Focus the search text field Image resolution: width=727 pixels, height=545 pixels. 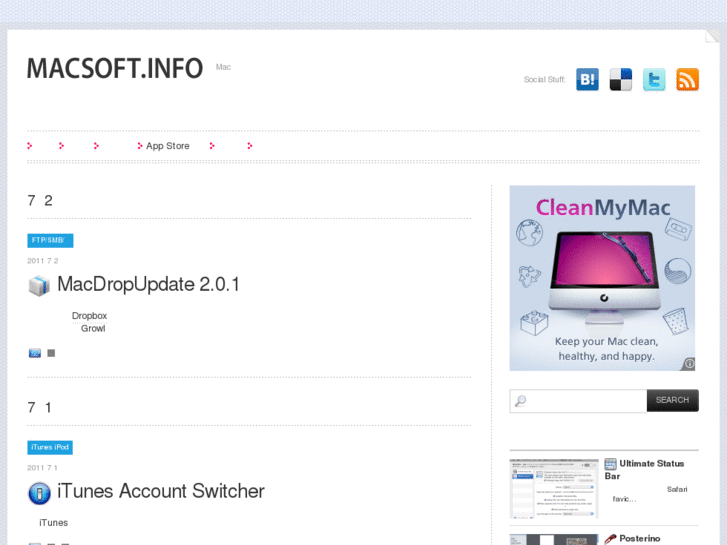[578, 401]
